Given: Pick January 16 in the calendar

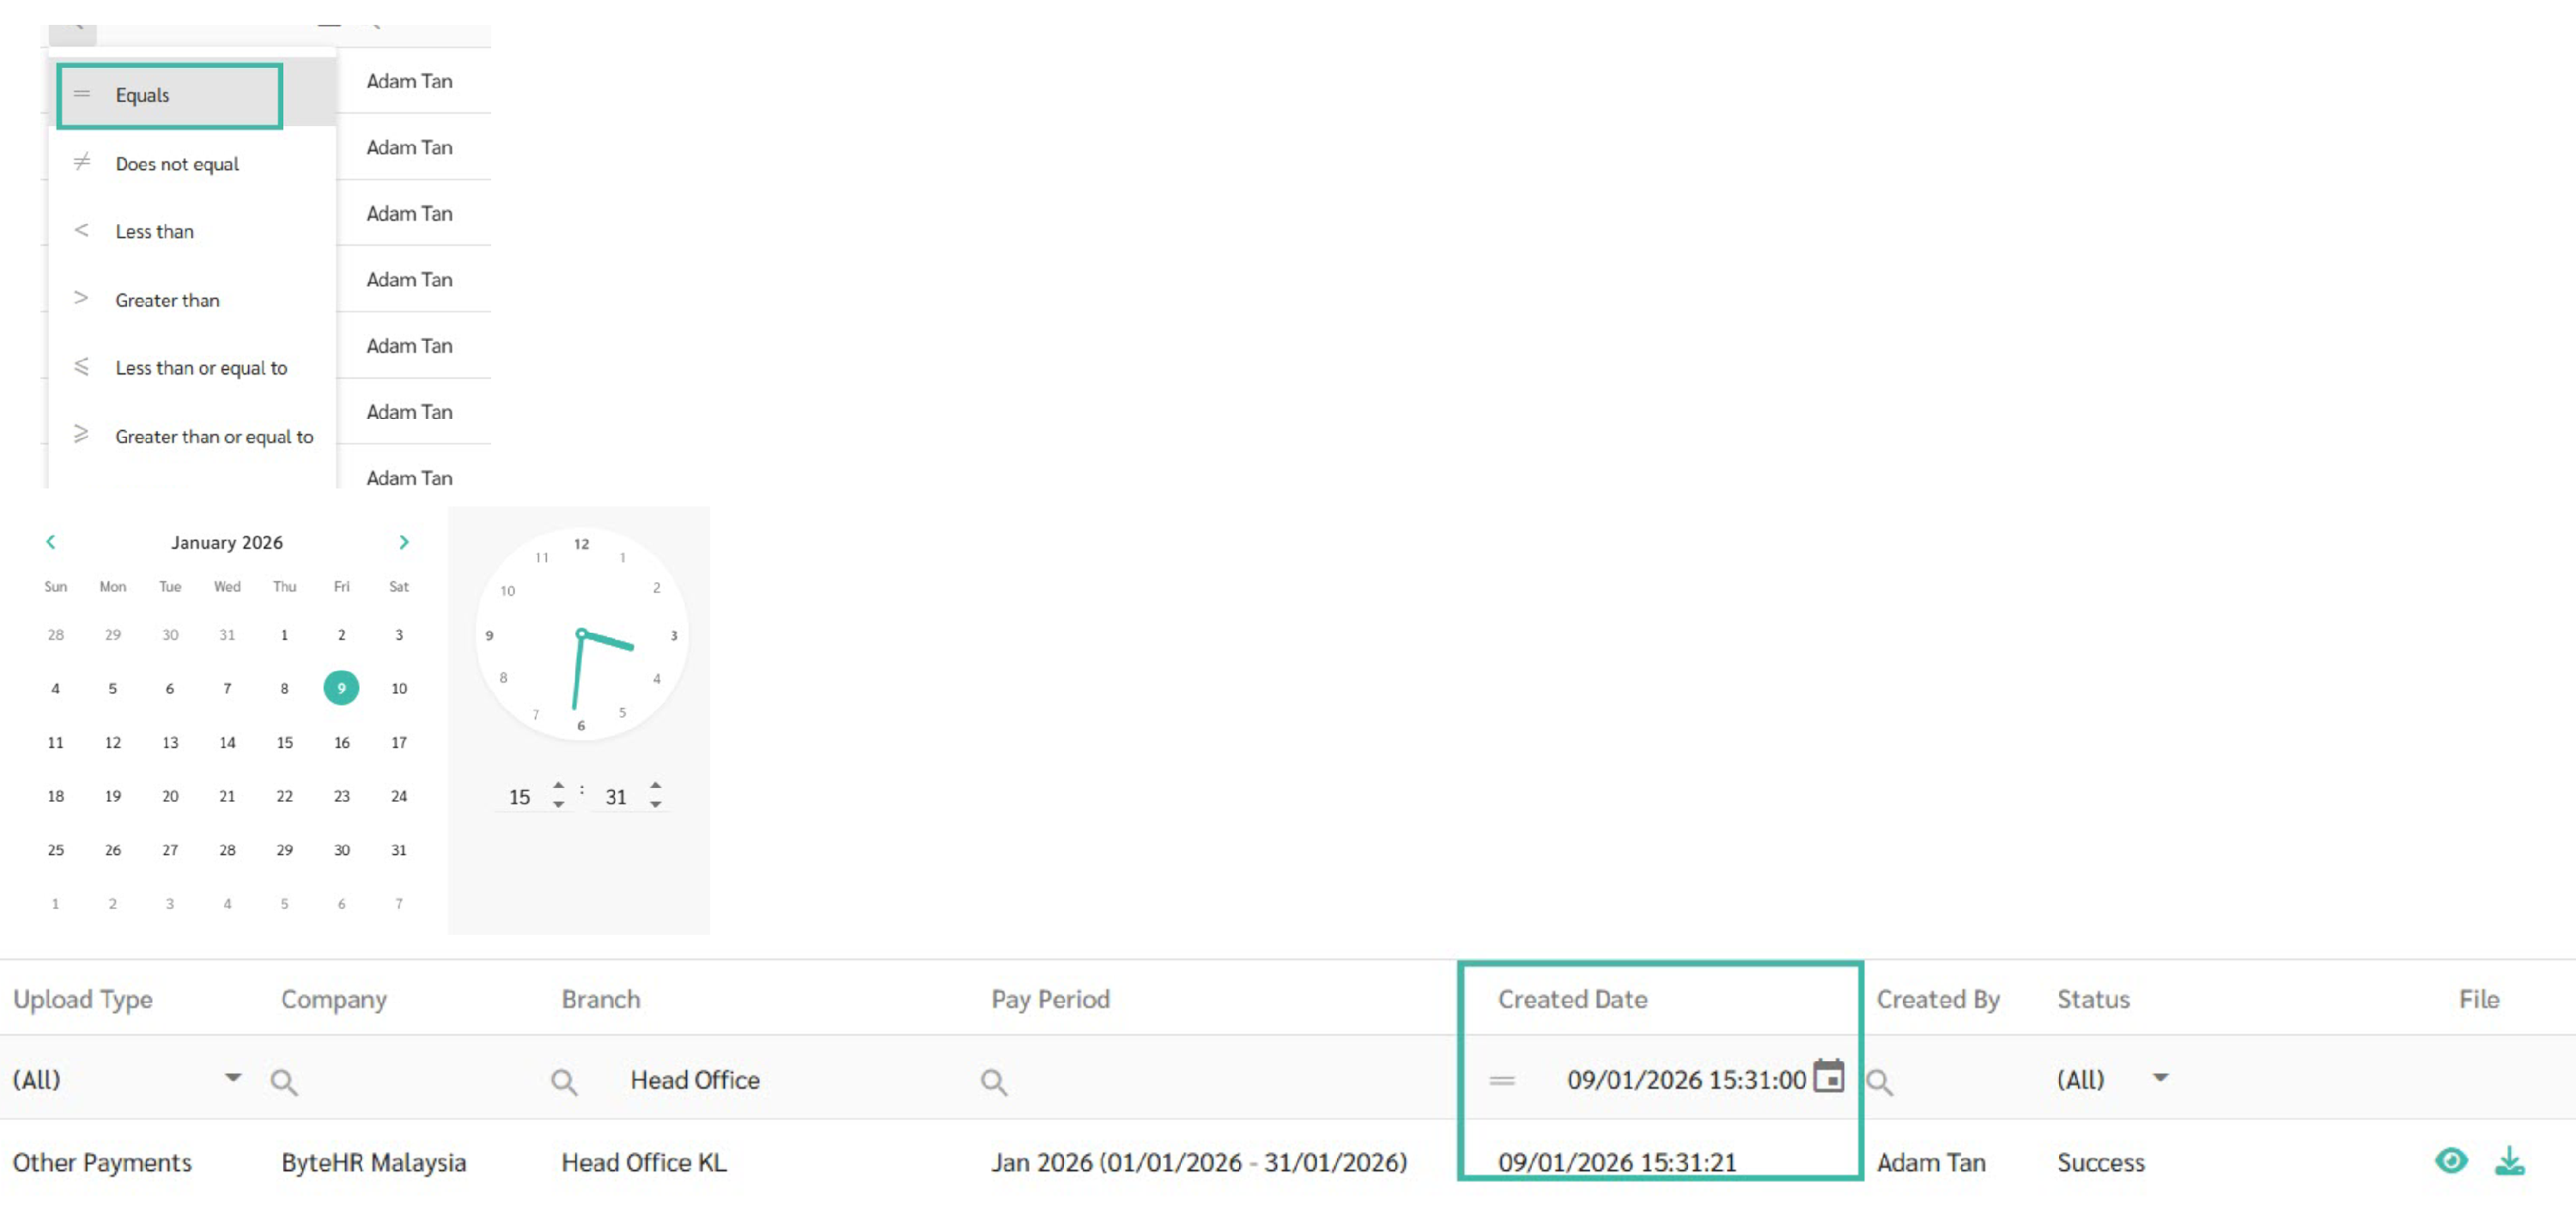Looking at the screenshot, I should (341, 742).
